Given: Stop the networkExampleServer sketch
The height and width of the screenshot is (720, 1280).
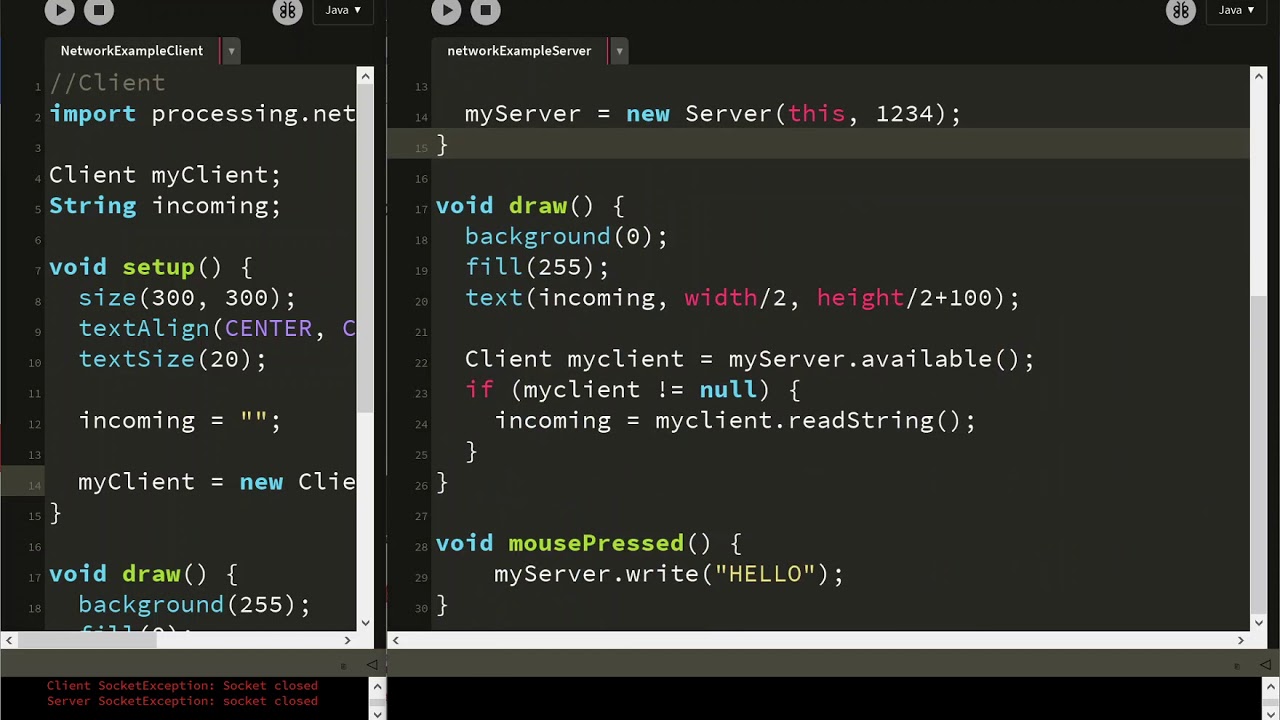Looking at the screenshot, I should tap(485, 10).
